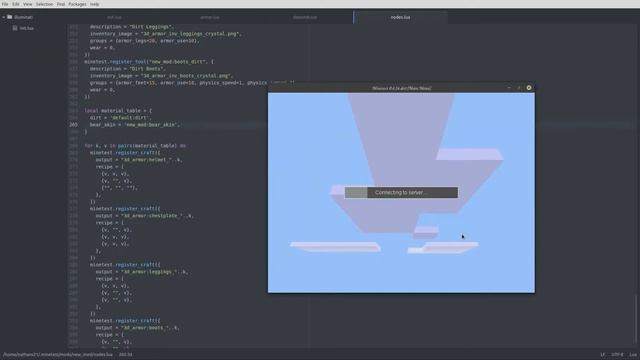The height and width of the screenshot is (360, 640).
Task: Click the Minetest window title bar
Action: 401,88
